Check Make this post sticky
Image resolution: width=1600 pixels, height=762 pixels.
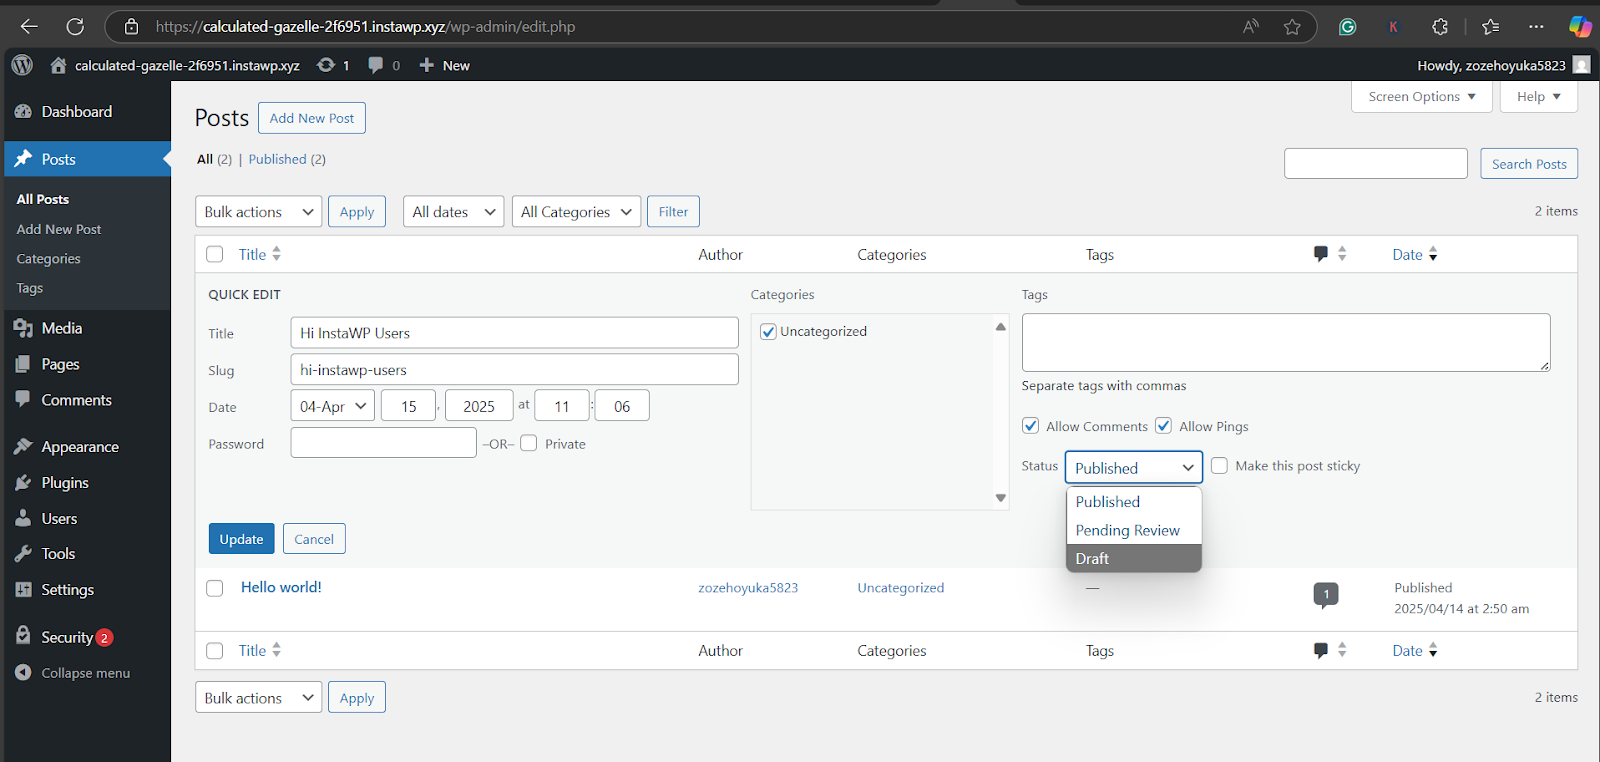1219,465
